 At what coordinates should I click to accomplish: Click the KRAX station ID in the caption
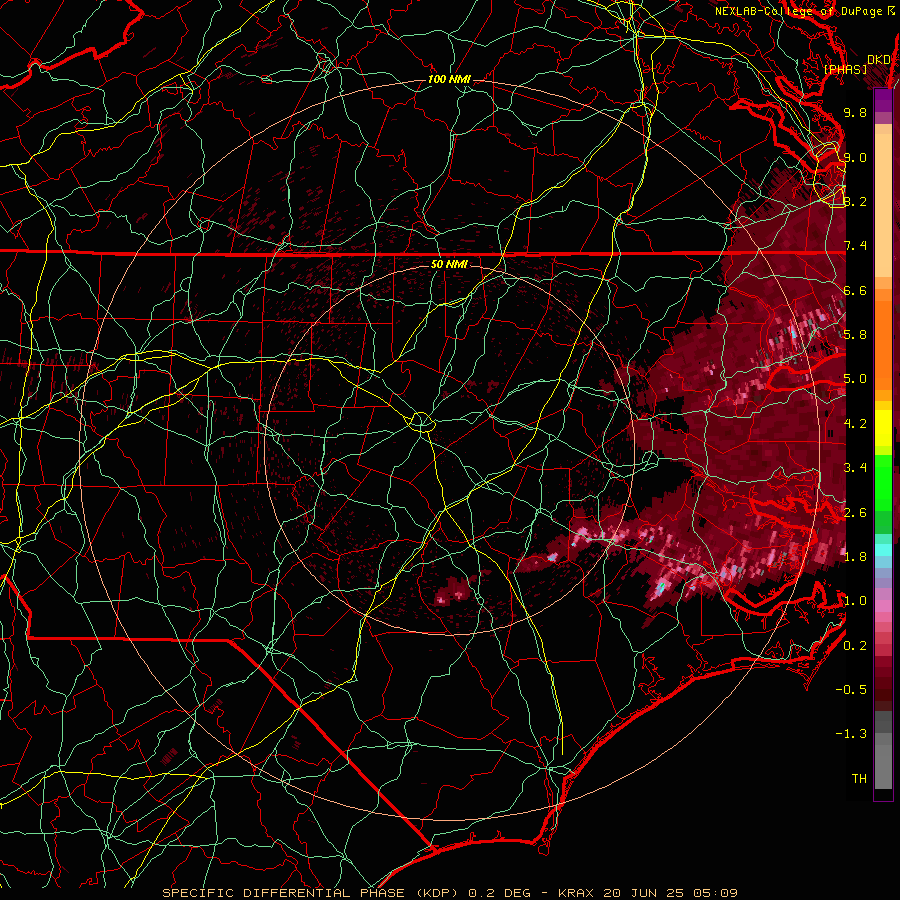[x=574, y=893]
